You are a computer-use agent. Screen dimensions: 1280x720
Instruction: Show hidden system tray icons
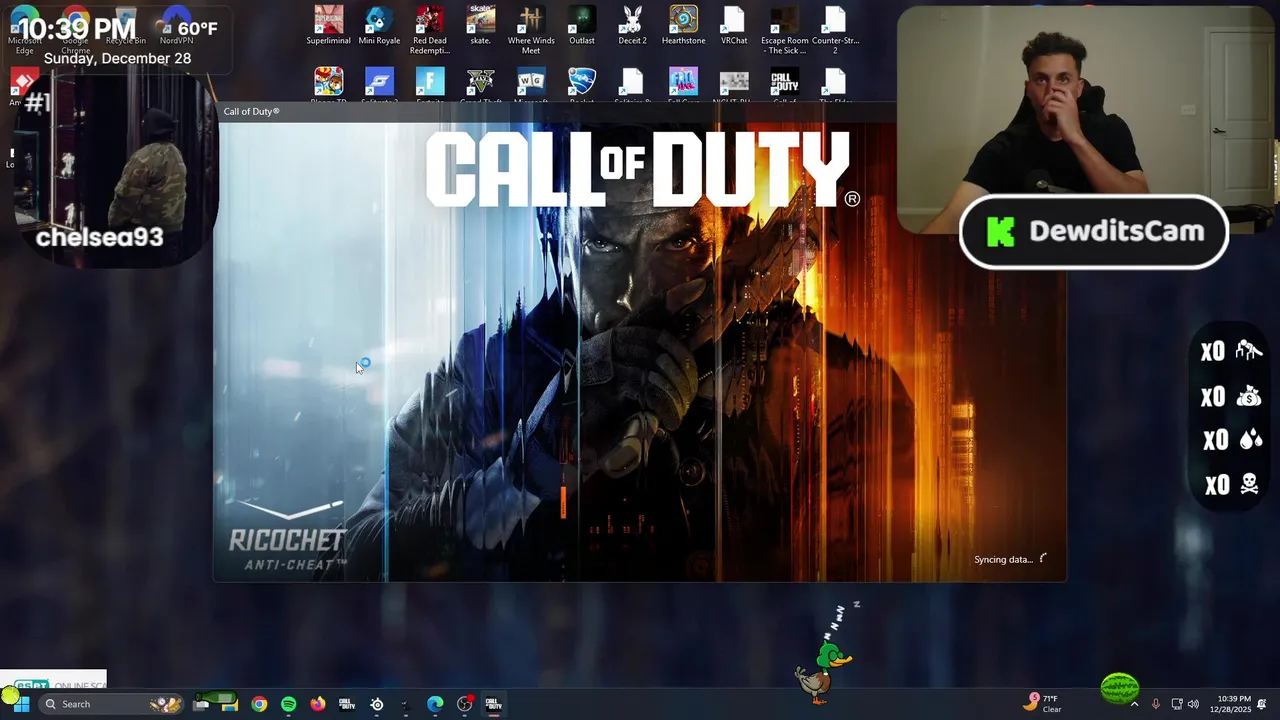(1134, 704)
